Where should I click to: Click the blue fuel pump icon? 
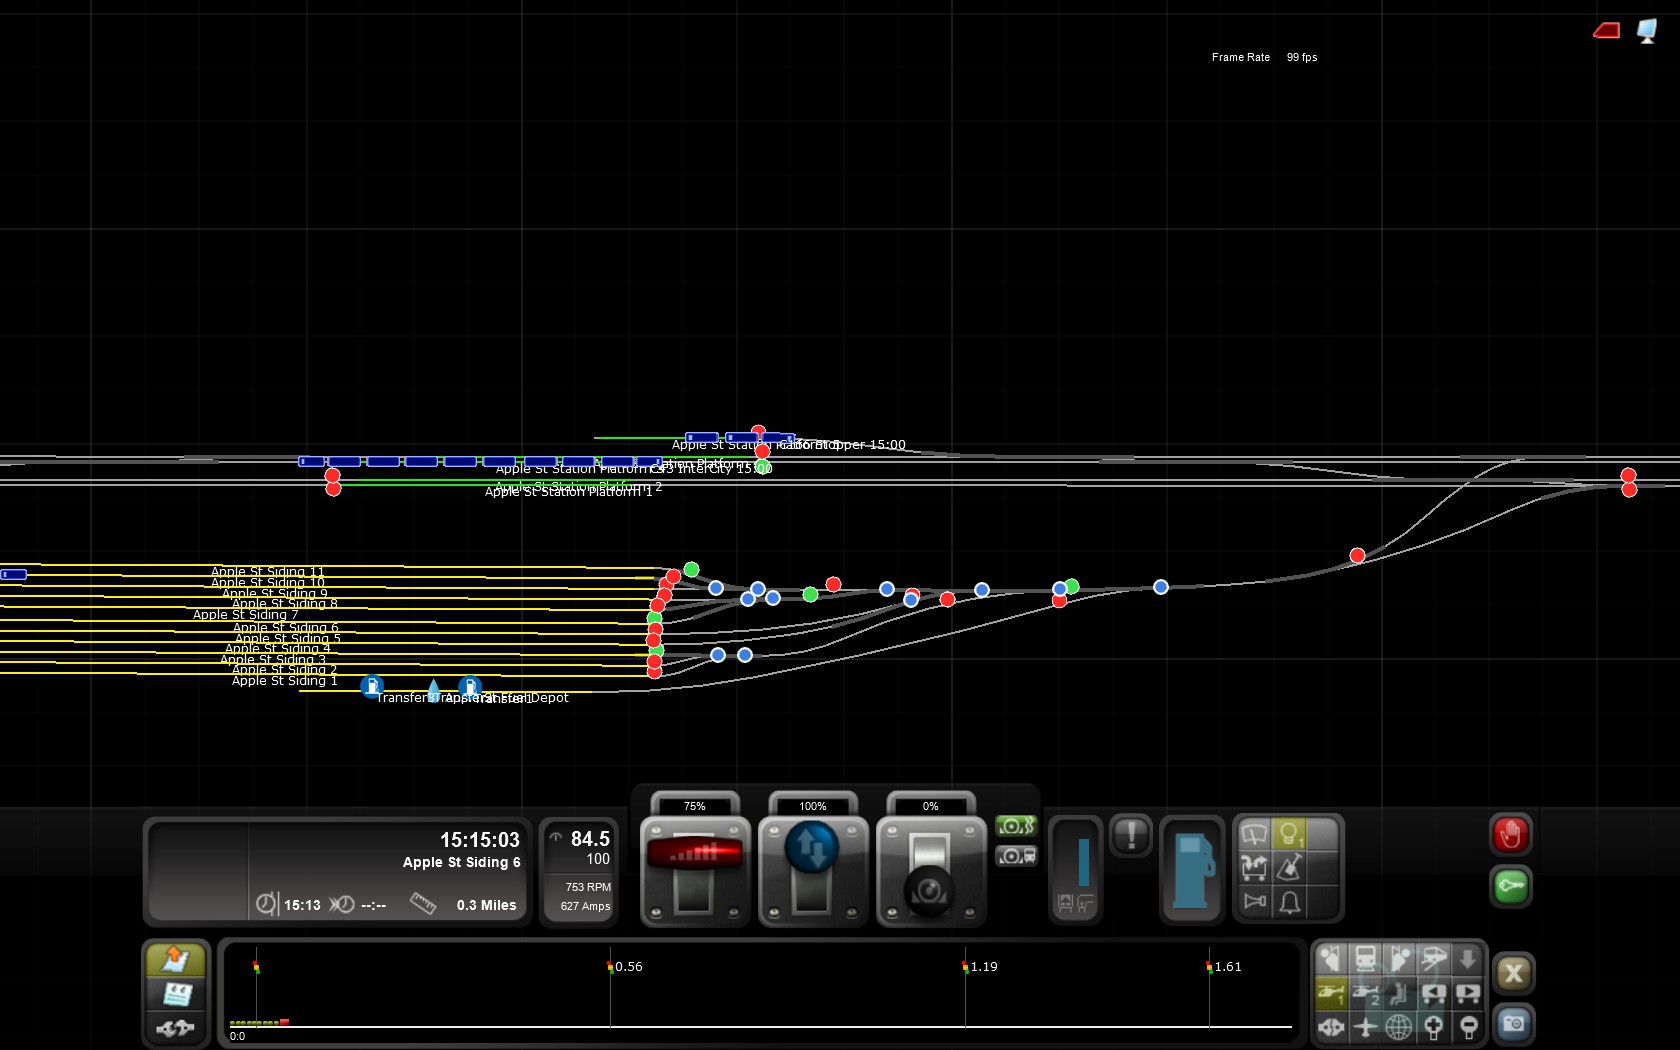tap(1191, 869)
